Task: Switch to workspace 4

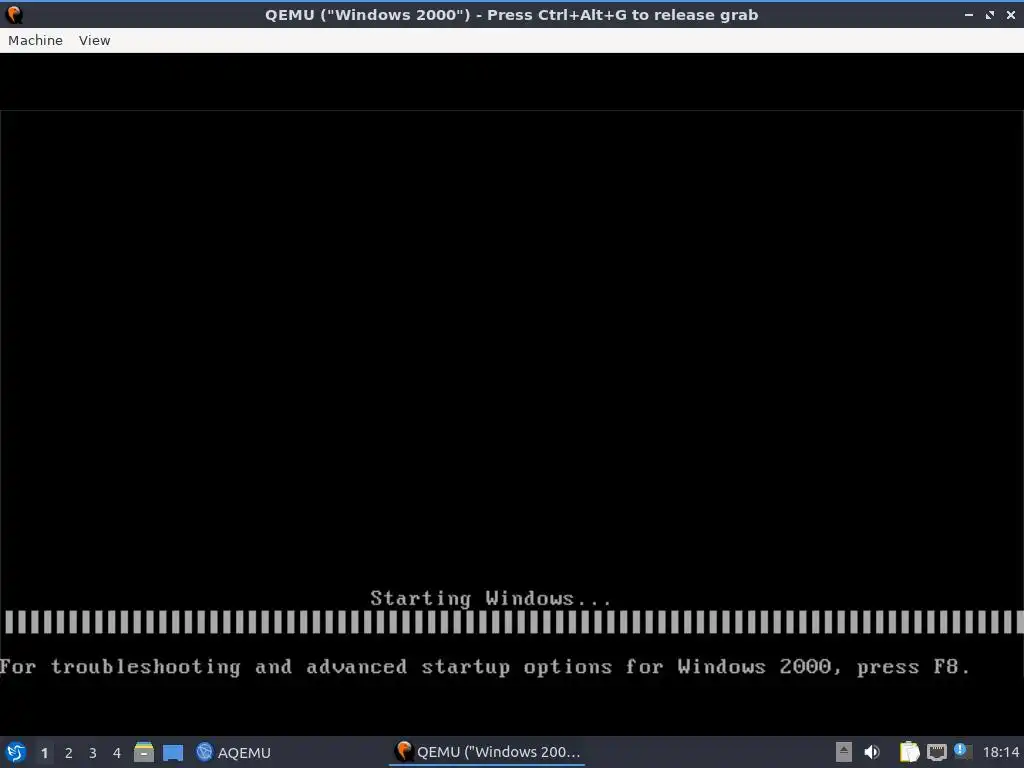Action: coord(117,753)
